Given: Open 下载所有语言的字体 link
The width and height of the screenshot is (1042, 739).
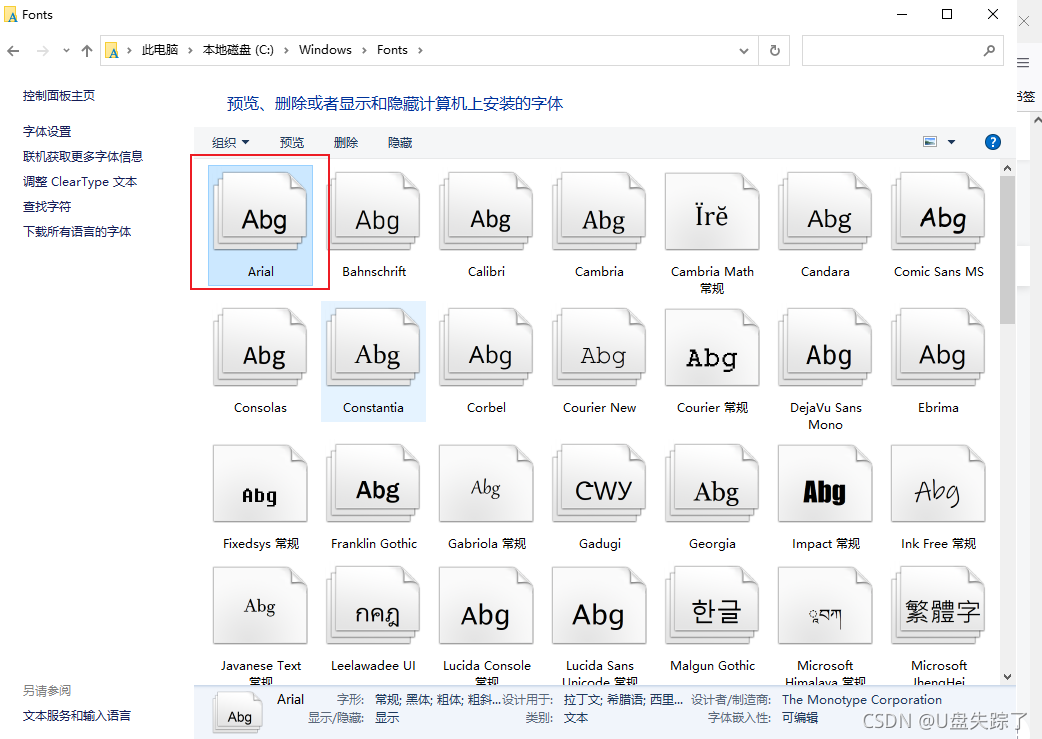Looking at the screenshot, I should point(76,231).
